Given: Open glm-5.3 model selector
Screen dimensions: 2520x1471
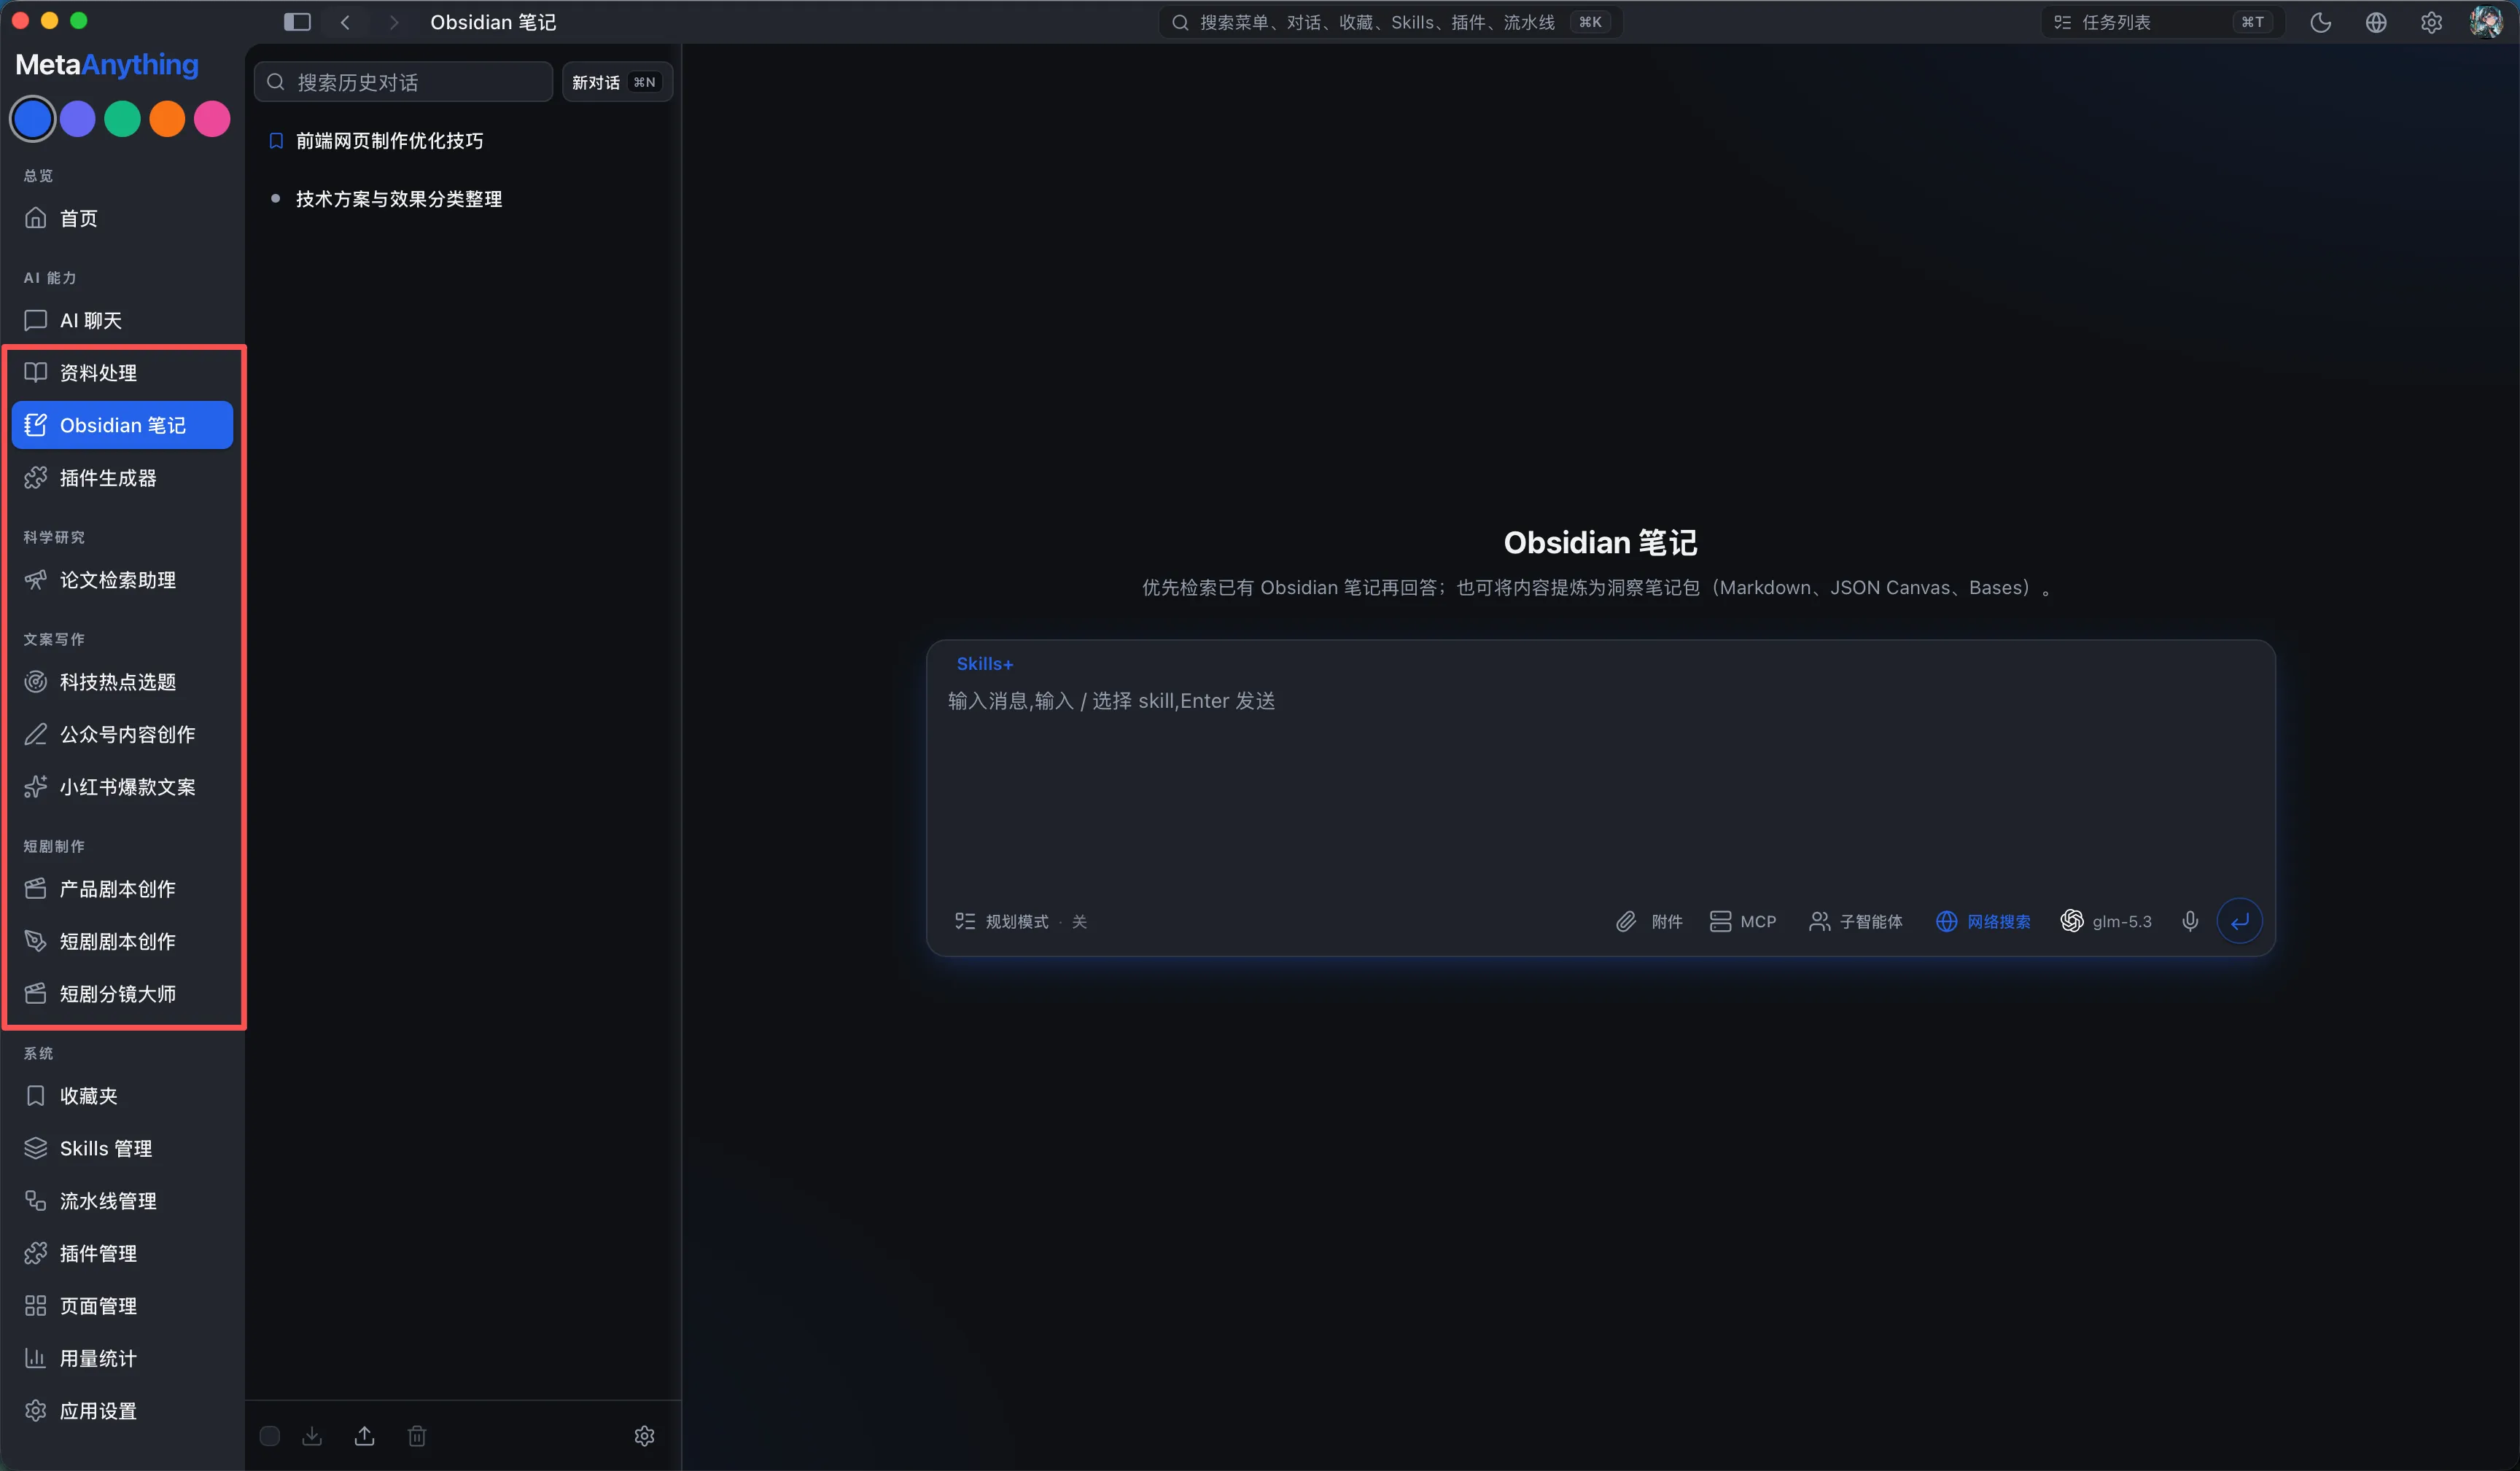Looking at the screenshot, I should [x=2106, y=921].
